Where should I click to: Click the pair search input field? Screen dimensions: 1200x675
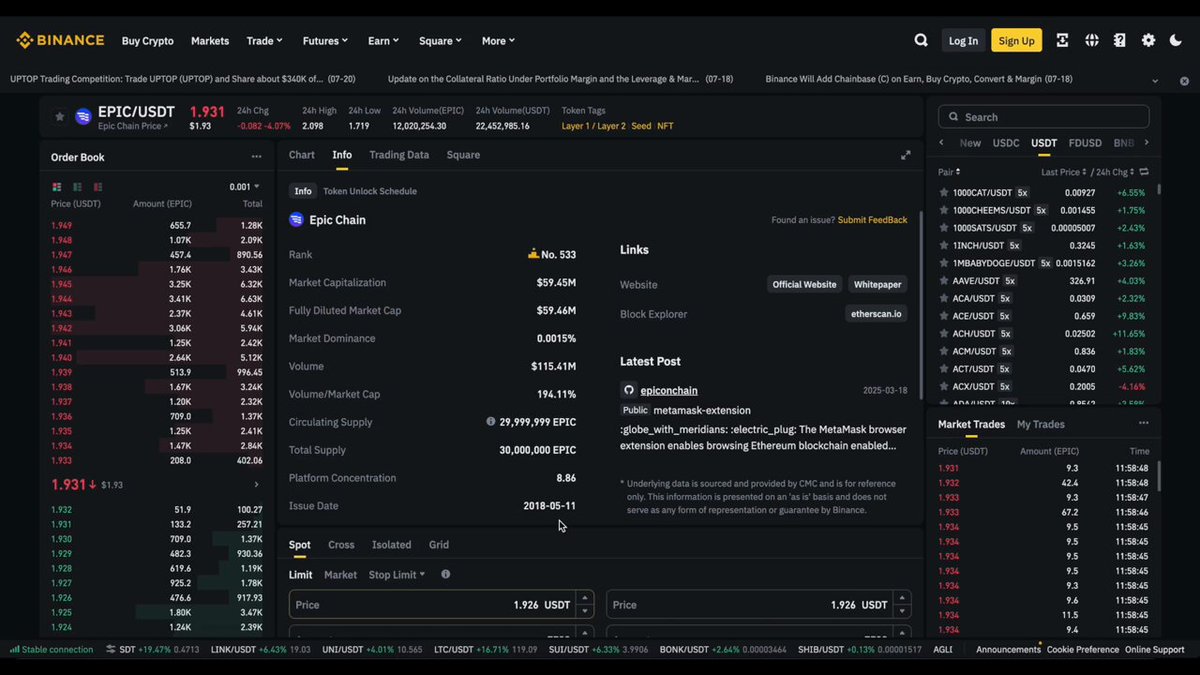tap(1043, 117)
